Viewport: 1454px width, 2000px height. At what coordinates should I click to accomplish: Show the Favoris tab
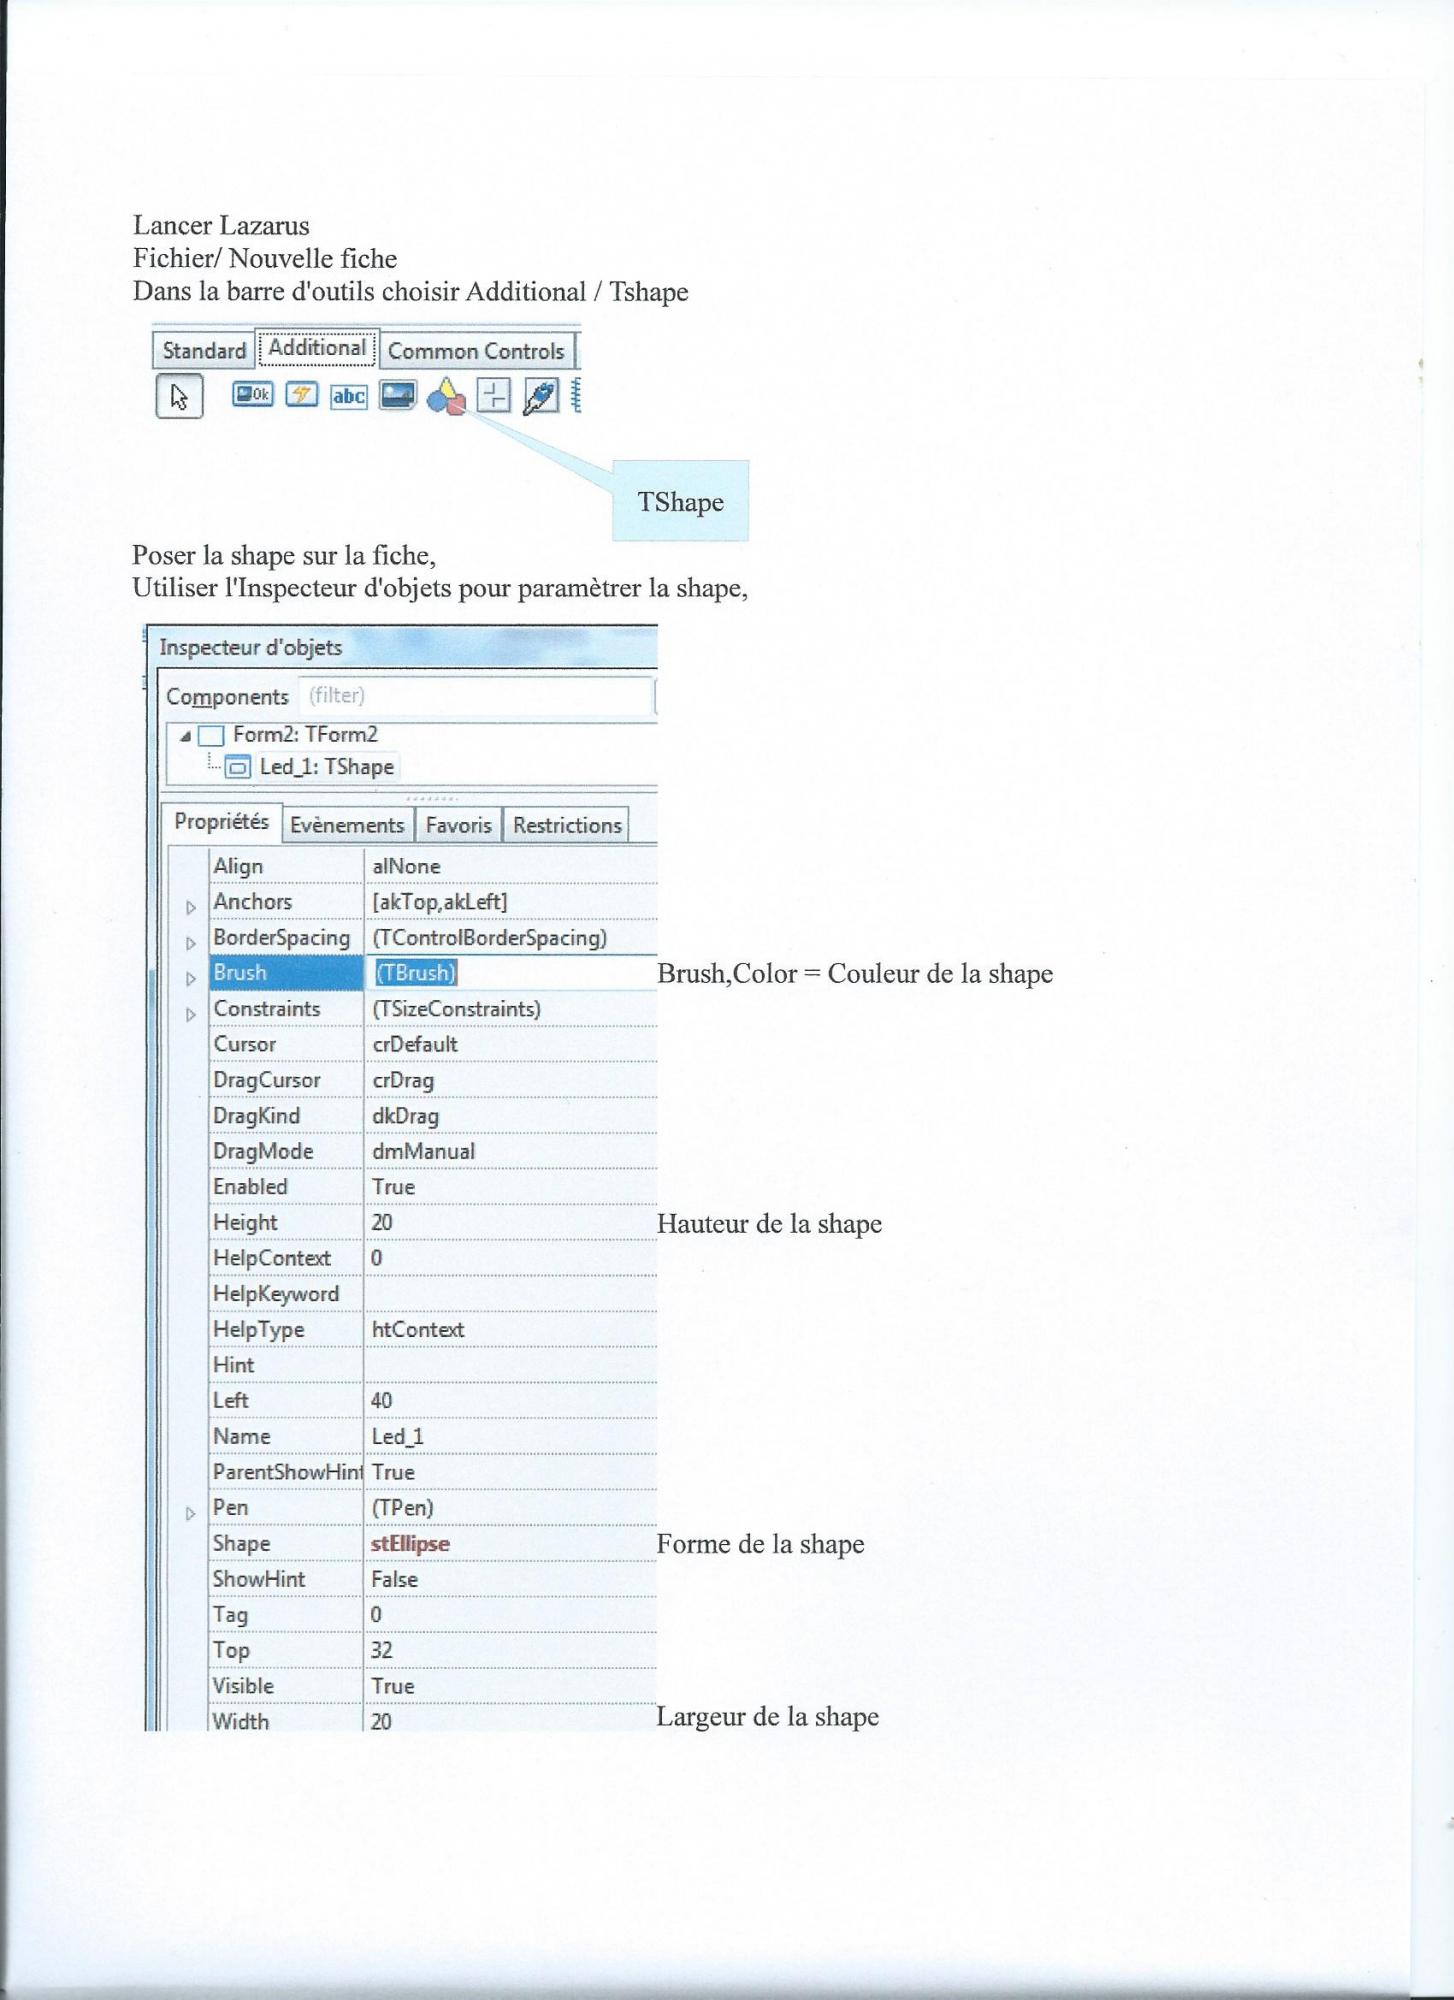click(458, 825)
